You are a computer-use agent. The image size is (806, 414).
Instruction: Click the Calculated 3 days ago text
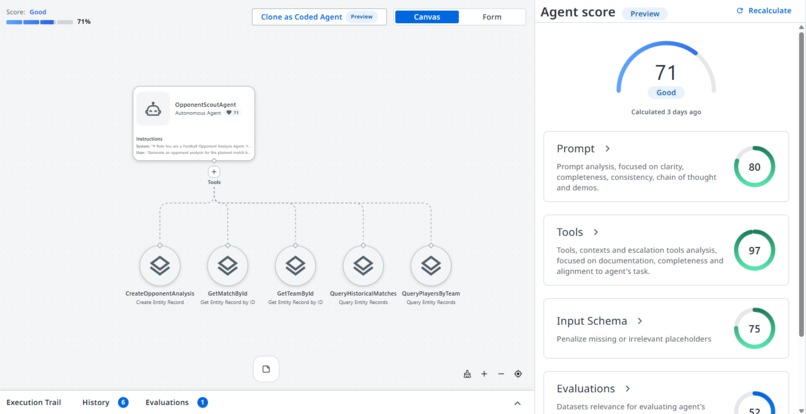tap(666, 112)
